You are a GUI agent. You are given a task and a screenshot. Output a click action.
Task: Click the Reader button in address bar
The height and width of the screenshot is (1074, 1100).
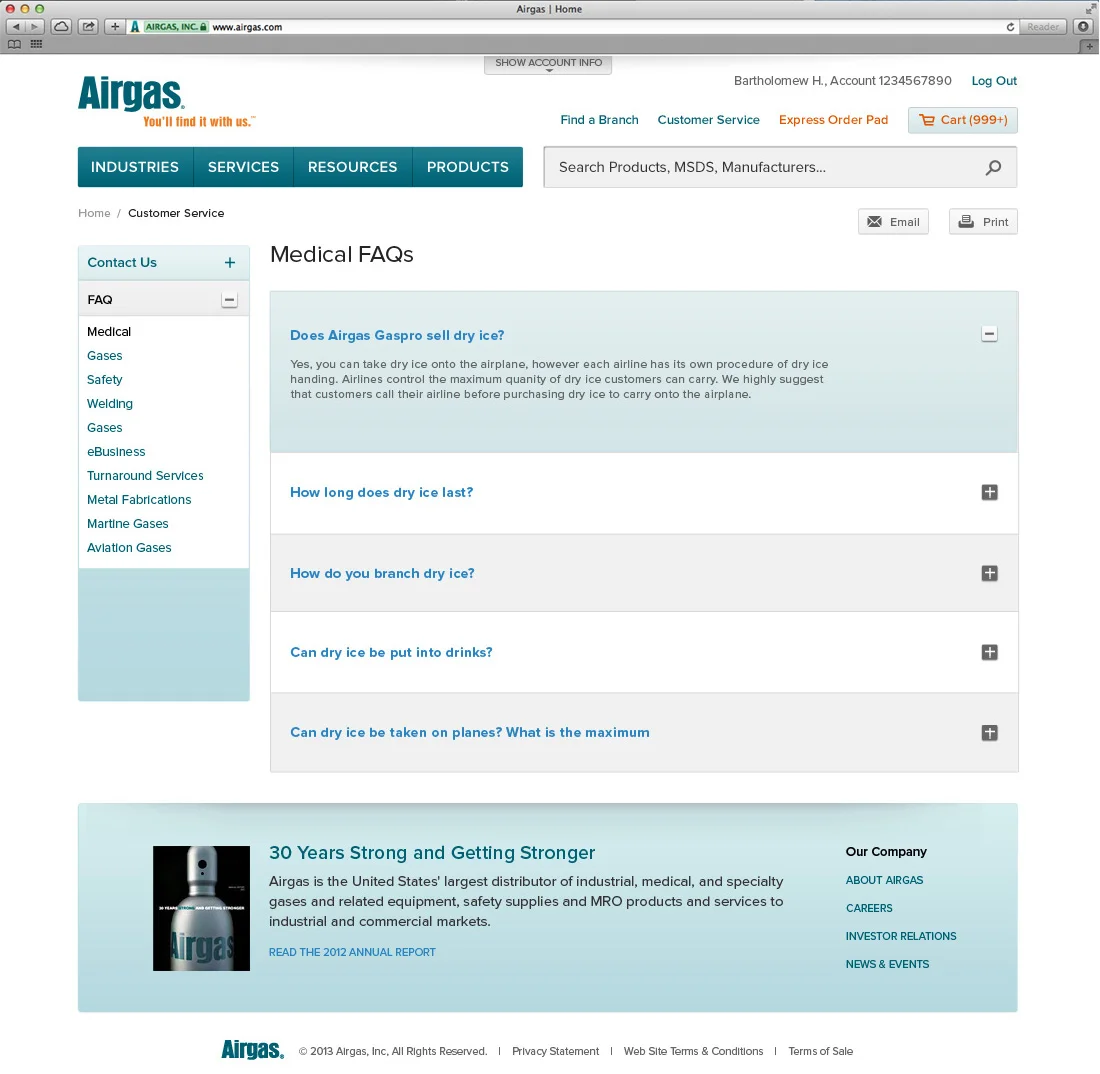coord(1043,27)
